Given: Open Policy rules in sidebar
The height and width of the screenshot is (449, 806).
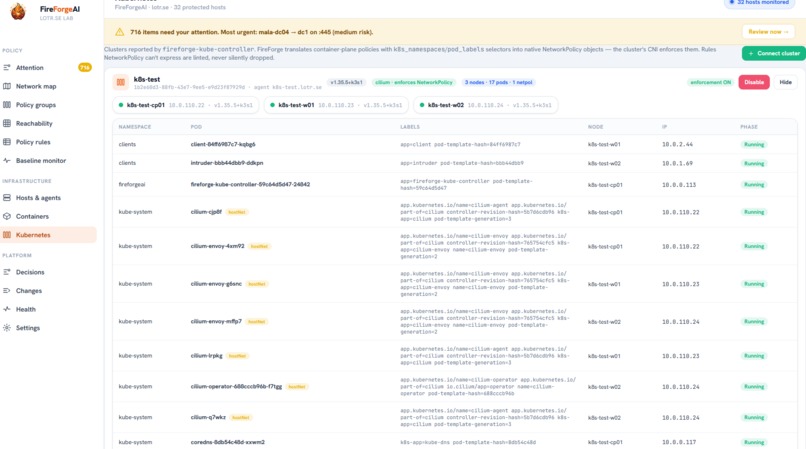Looking at the screenshot, I should pyautogui.click(x=33, y=142).
